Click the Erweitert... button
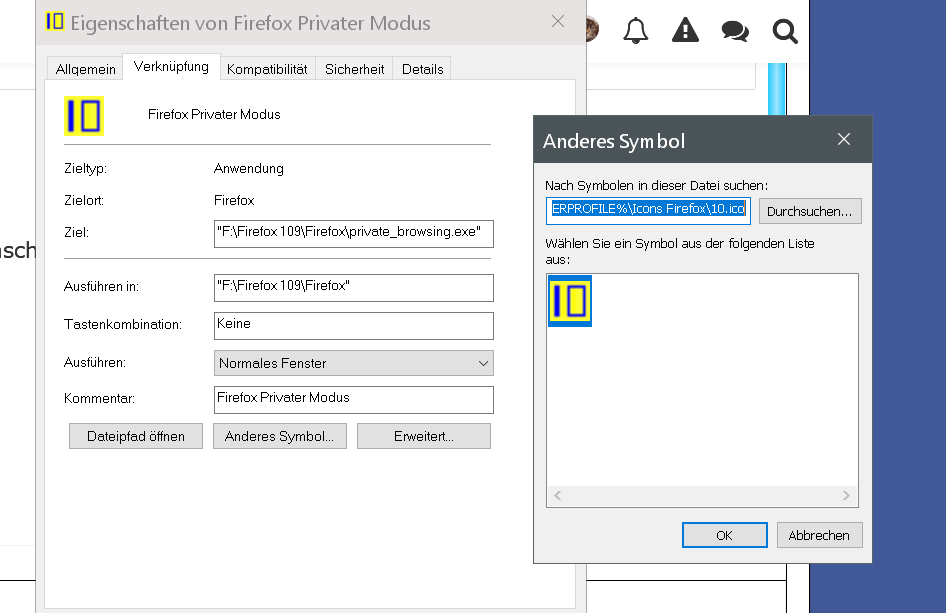This screenshot has height=613, width=946. 424,436
